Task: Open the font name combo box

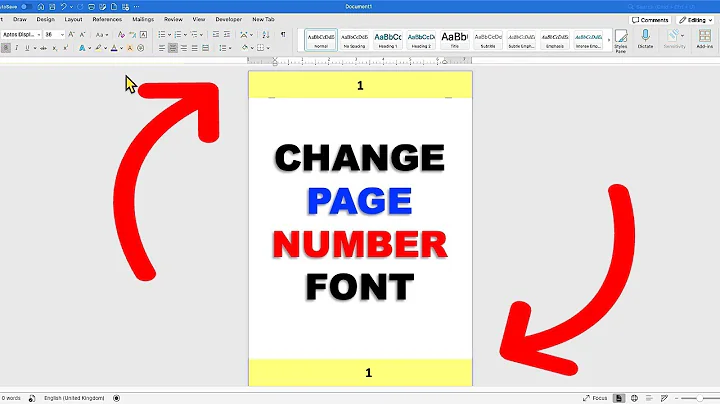Action: click(21, 34)
